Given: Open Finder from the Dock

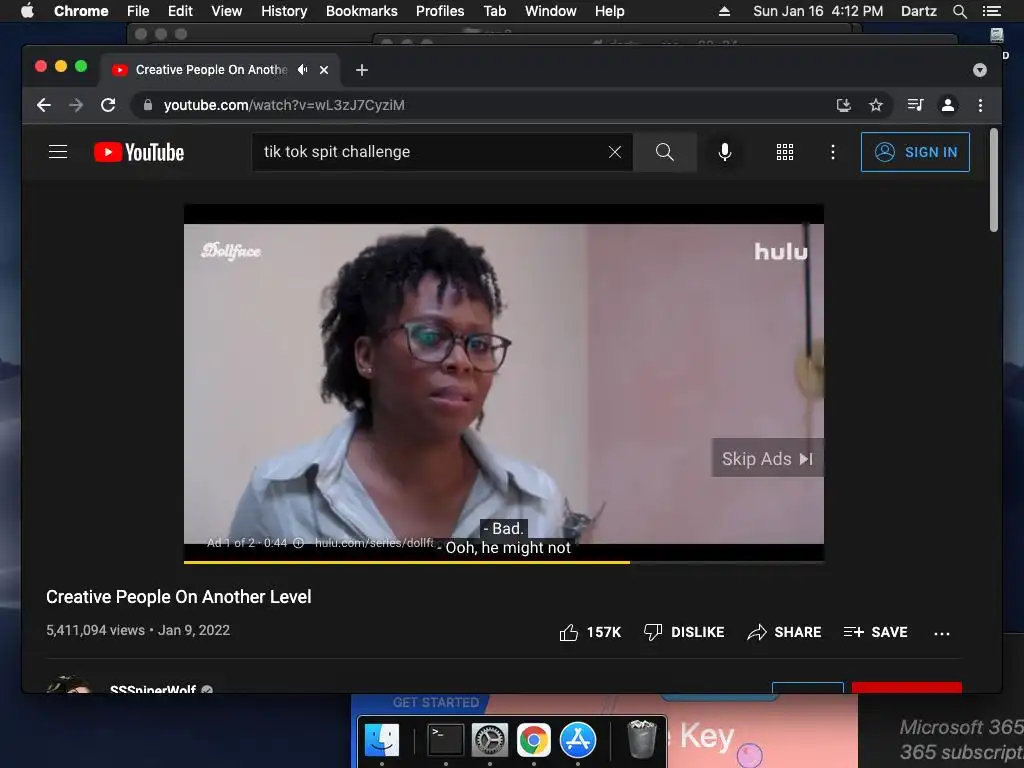Looking at the screenshot, I should coord(381,740).
